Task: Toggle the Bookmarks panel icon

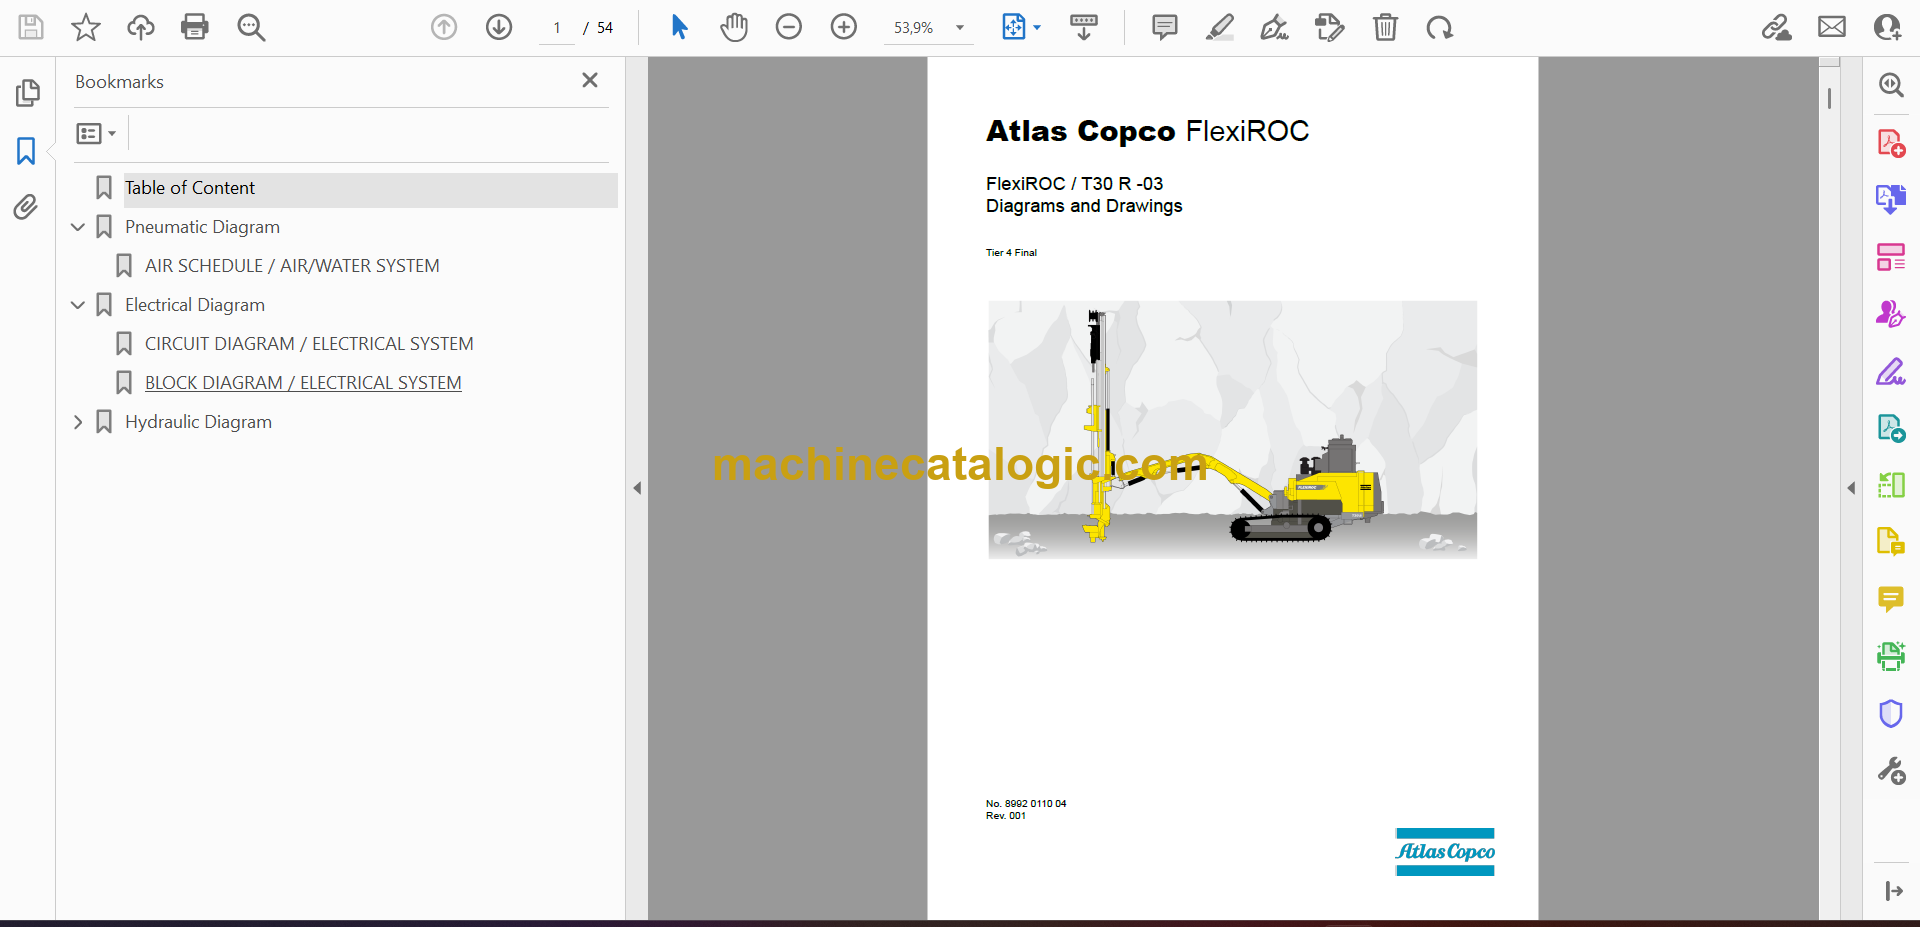Action: (x=26, y=151)
